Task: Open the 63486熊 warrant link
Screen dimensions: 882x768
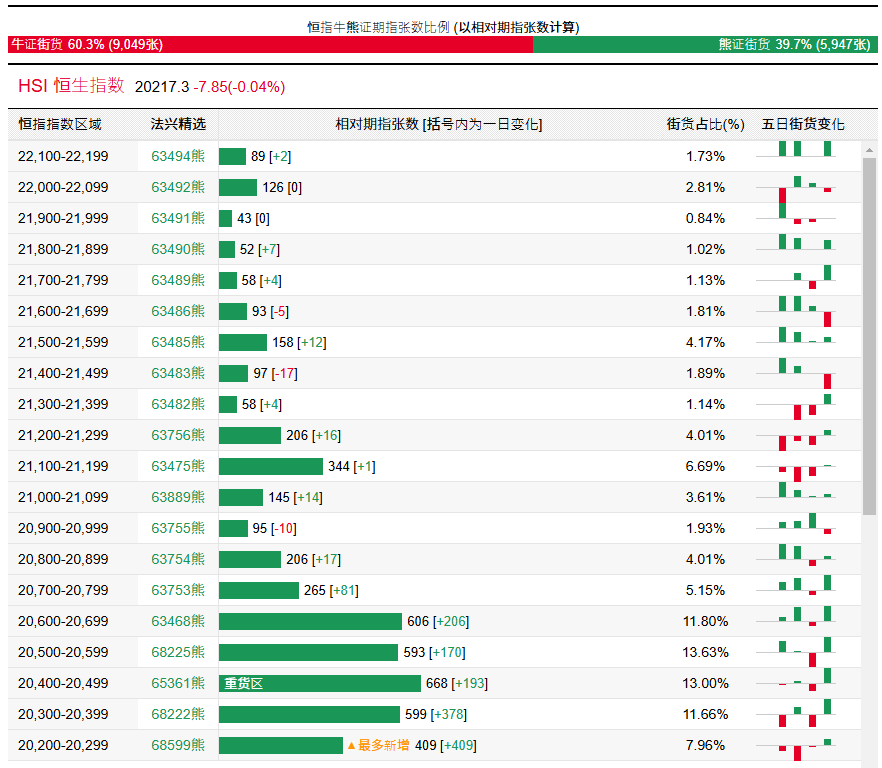Action: click(x=178, y=311)
